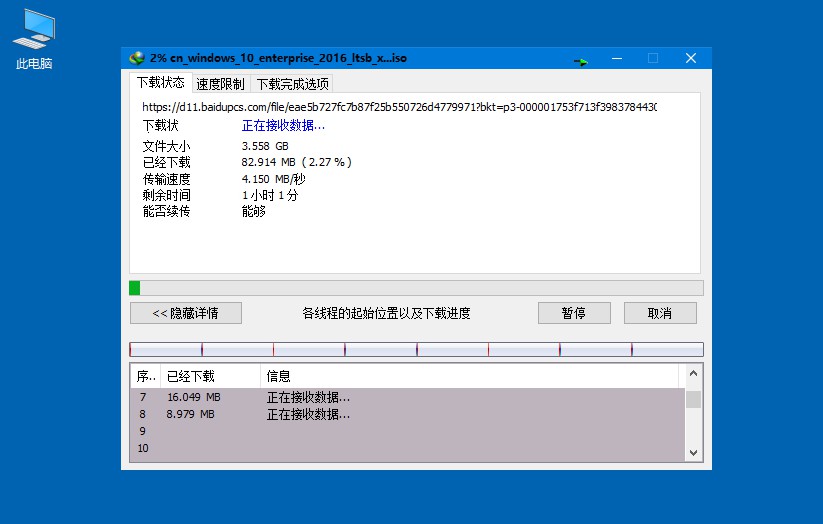823x524 pixels.
Task: Select thread row 8 with 8.979 MB
Action: point(408,414)
